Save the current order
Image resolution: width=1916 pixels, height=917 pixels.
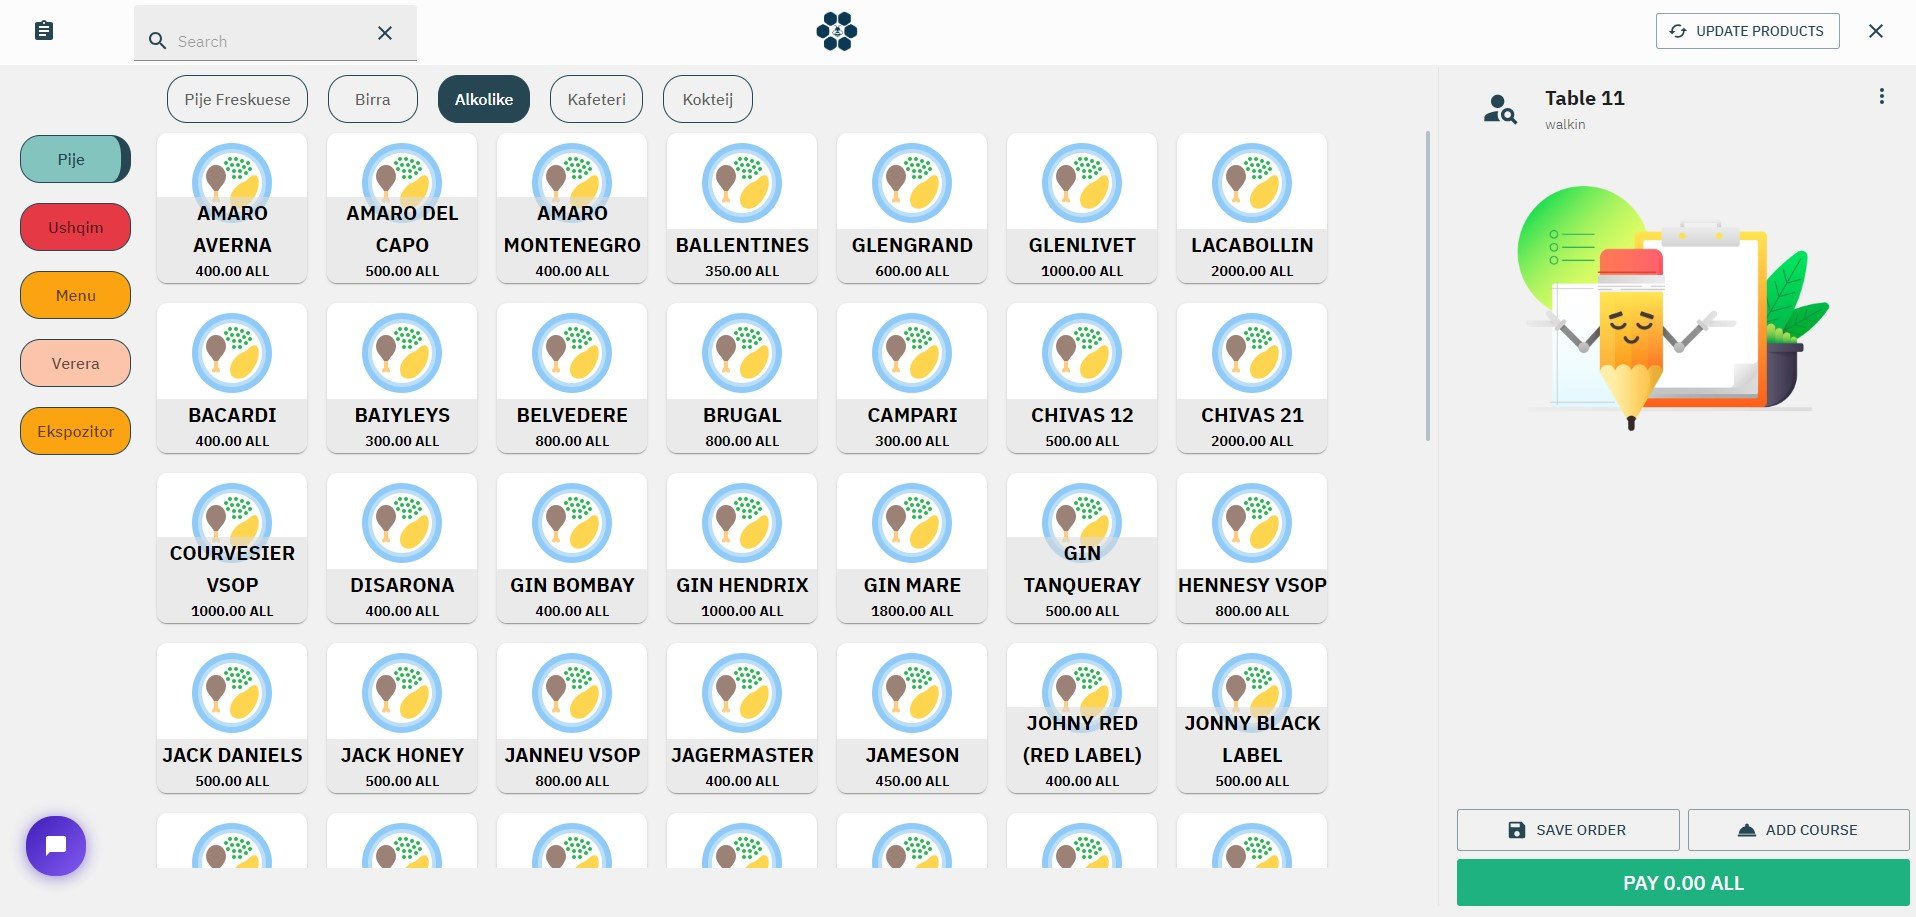[x=1567, y=830]
